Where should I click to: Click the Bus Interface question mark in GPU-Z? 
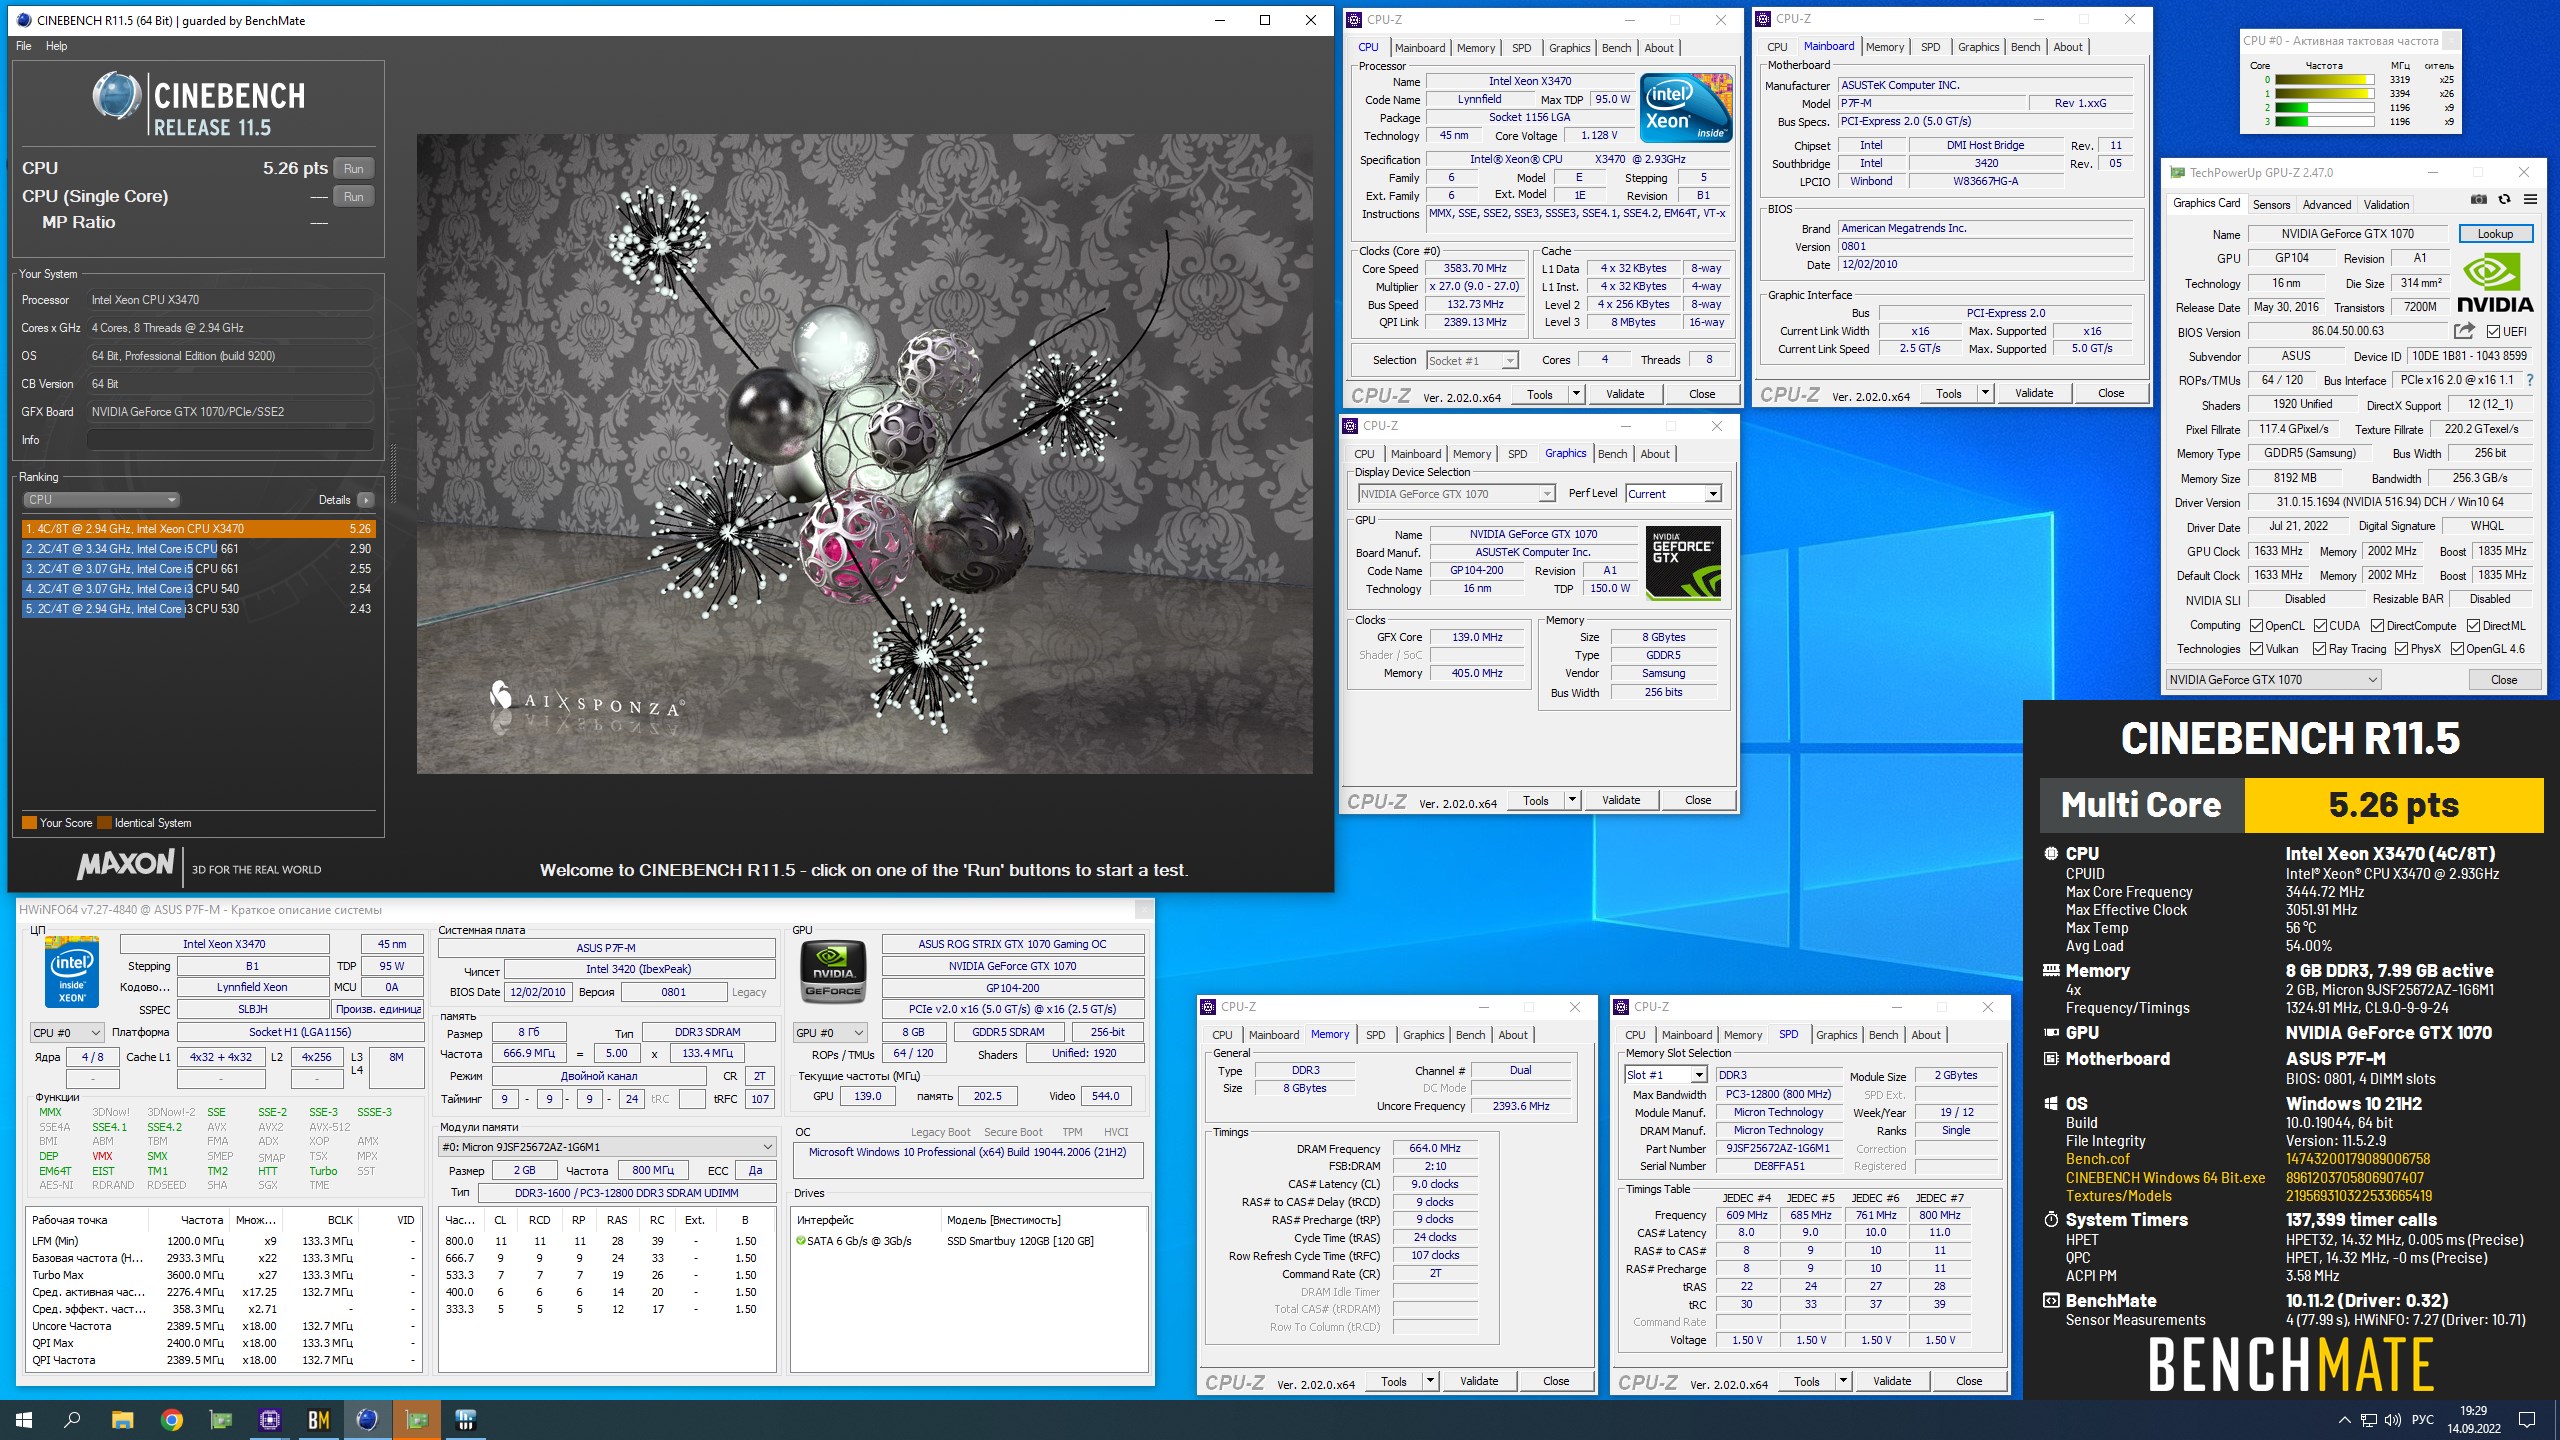tap(2530, 380)
